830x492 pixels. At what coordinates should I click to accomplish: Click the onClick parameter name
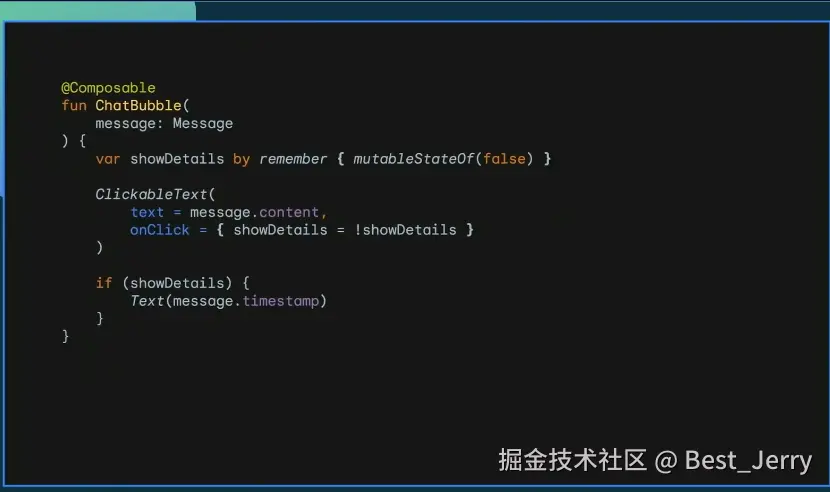pyautogui.click(x=160, y=230)
